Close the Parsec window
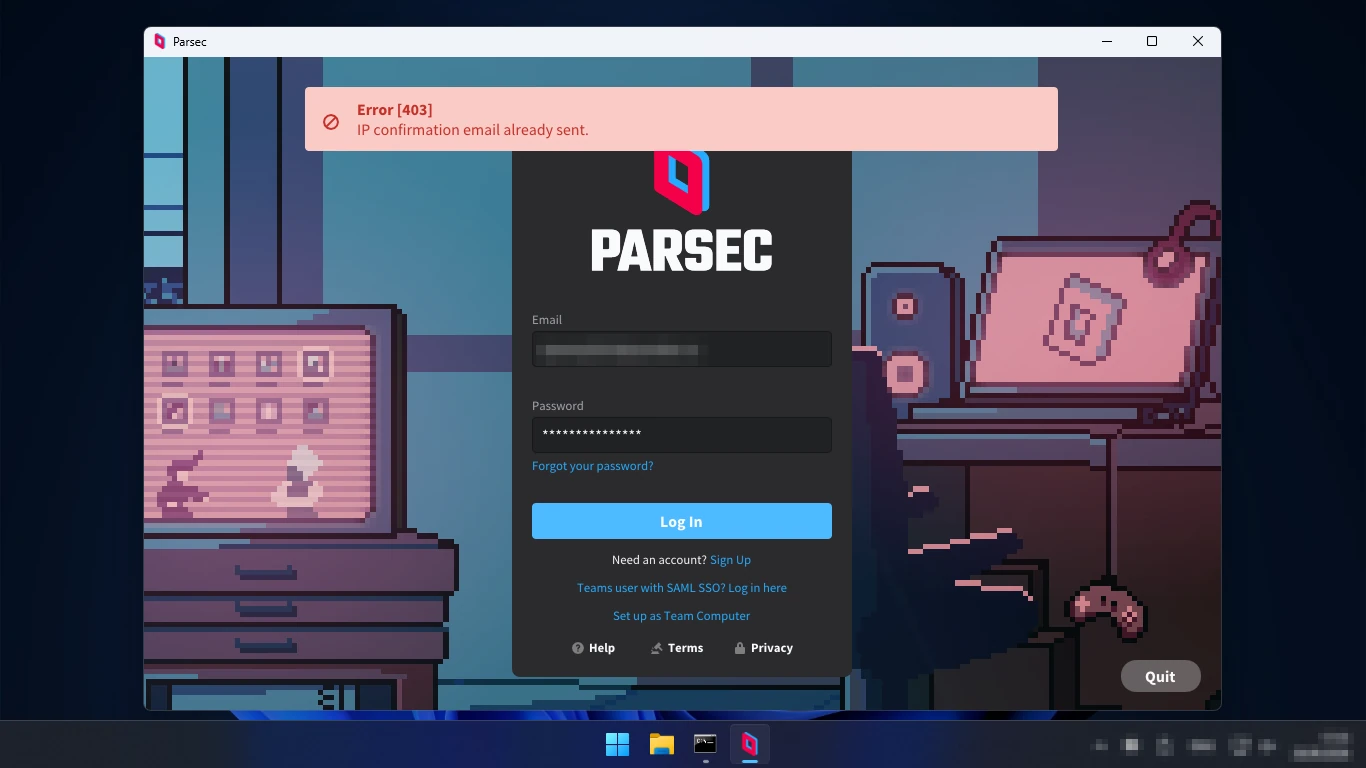Image resolution: width=1366 pixels, height=768 pixels. click(1198, 42)
